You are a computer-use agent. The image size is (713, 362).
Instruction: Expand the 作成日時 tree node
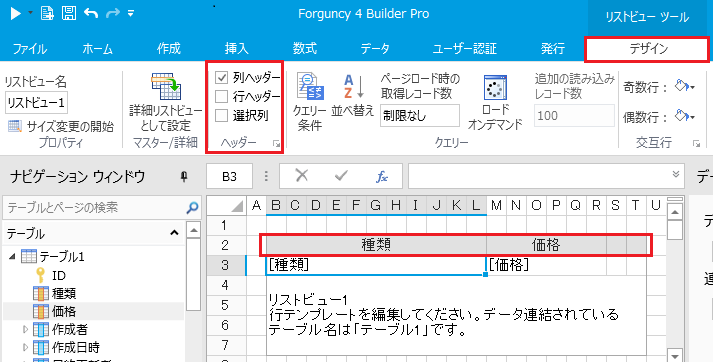pos(25,347)
